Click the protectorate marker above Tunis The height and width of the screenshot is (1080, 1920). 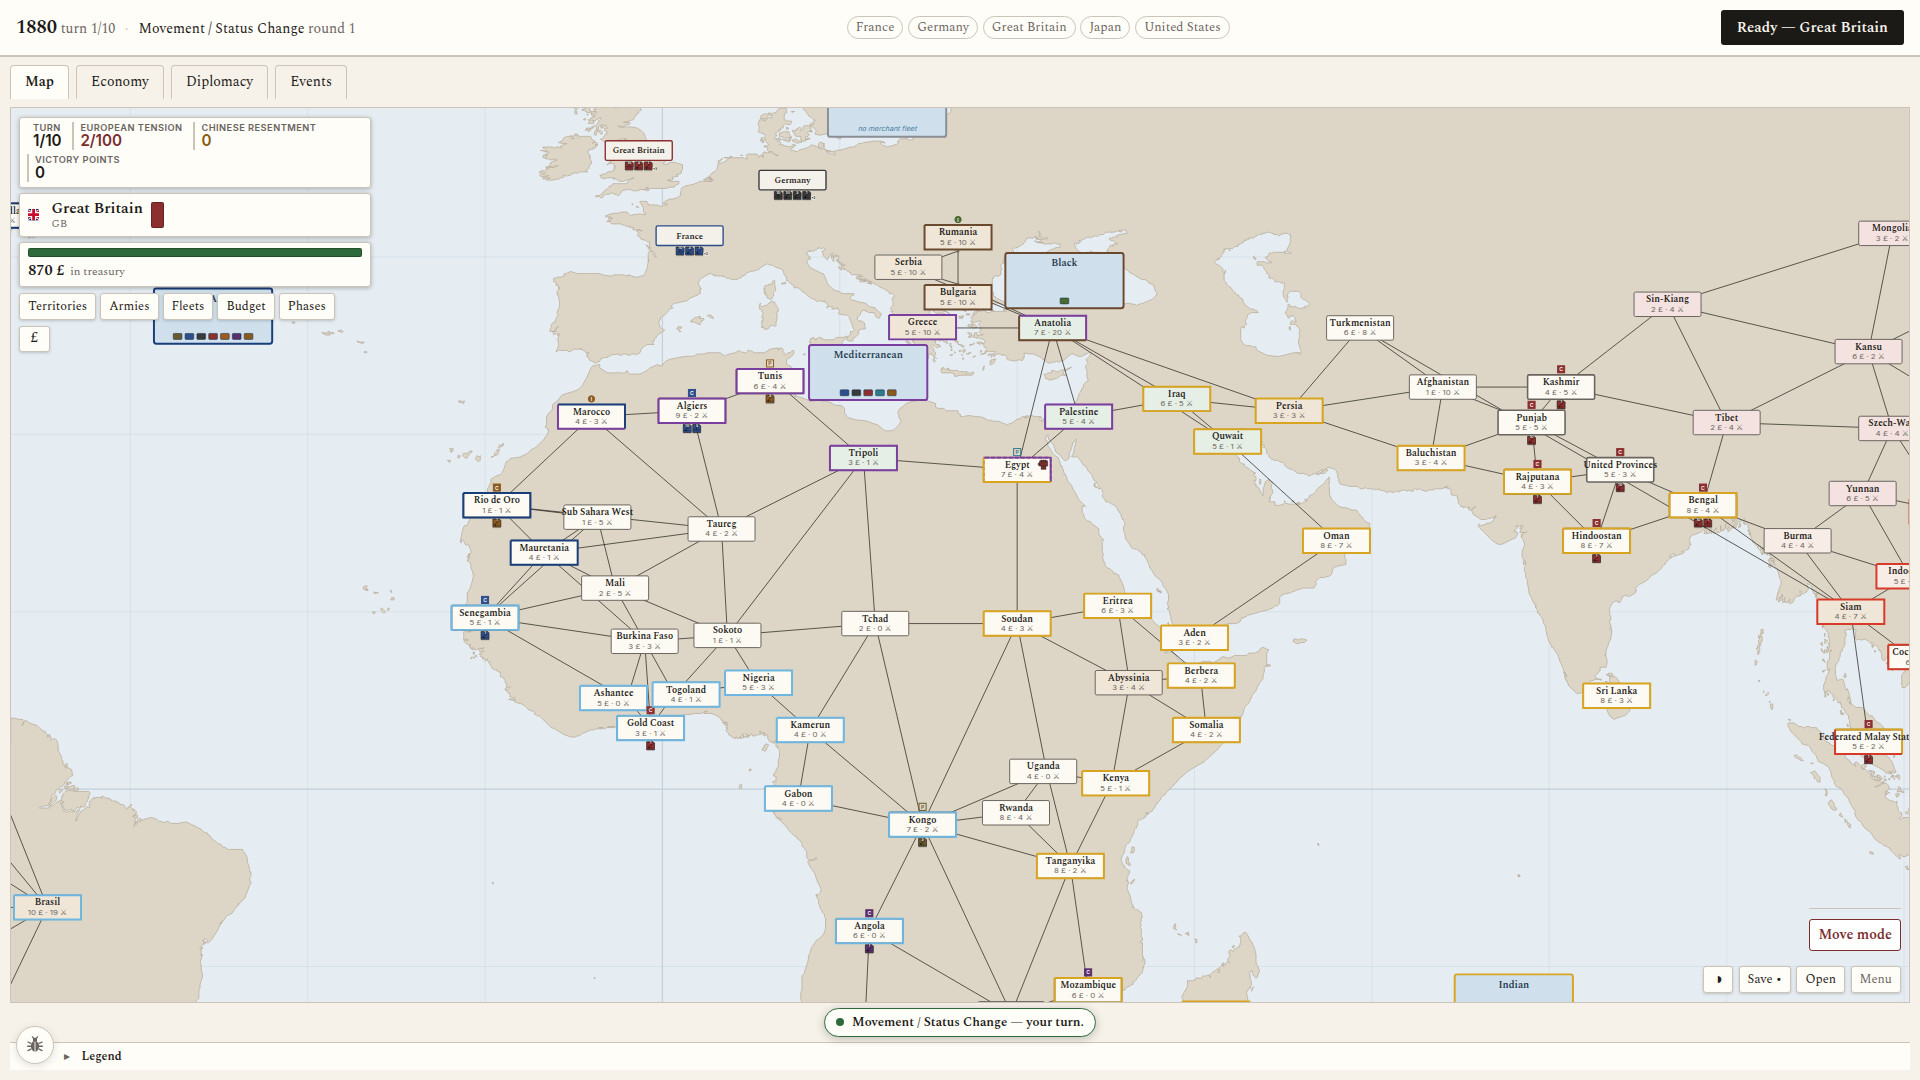(x=770, y=363)
